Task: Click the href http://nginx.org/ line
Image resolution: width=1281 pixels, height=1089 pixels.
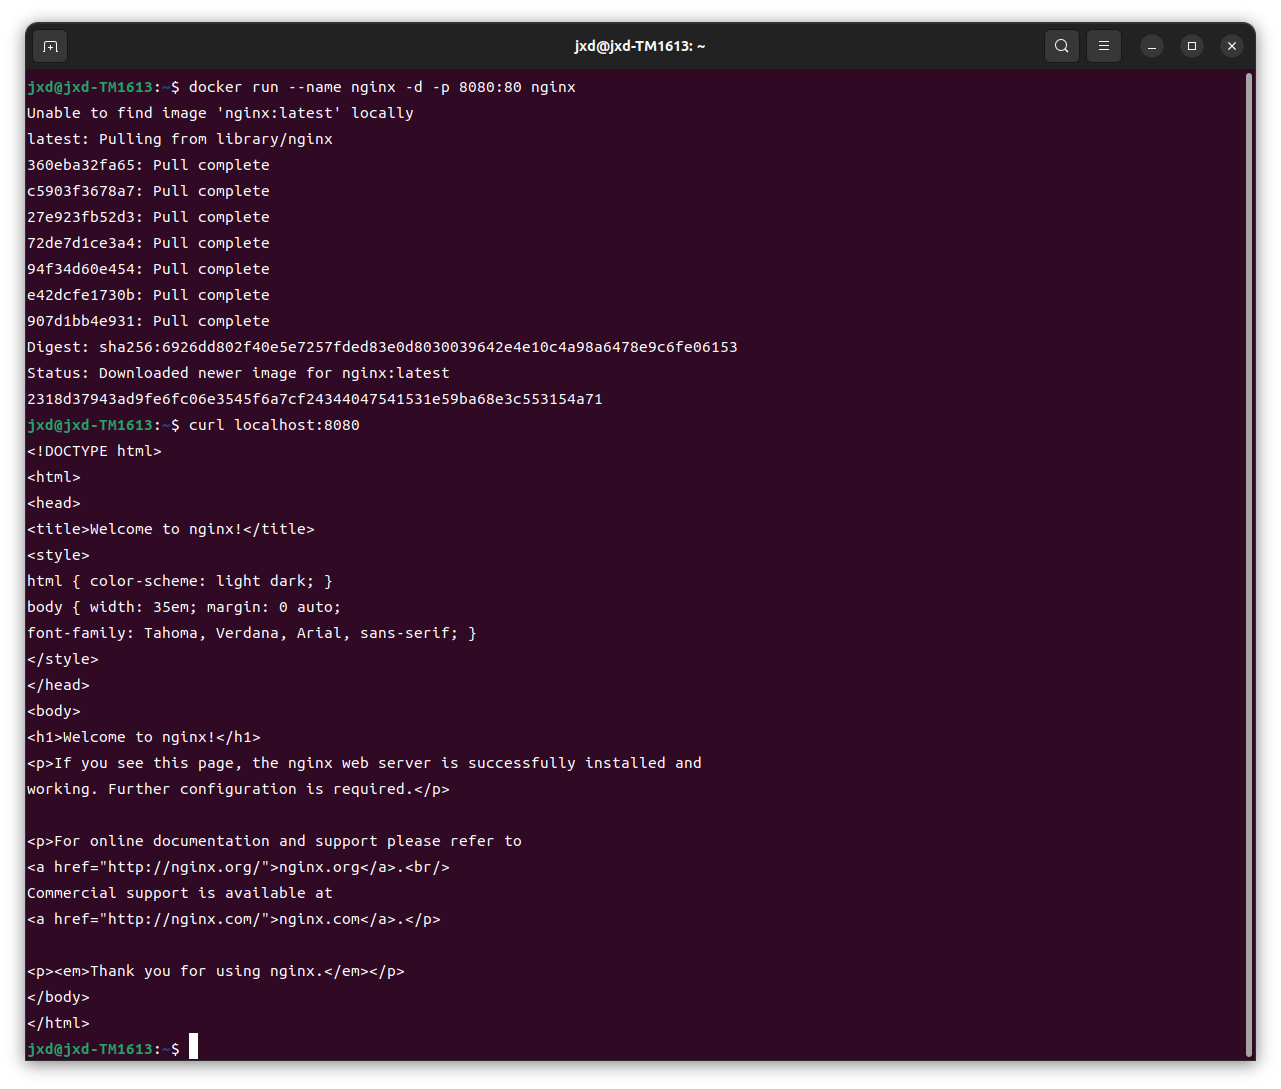Action: pyautogui.click(x=238, y=867)
